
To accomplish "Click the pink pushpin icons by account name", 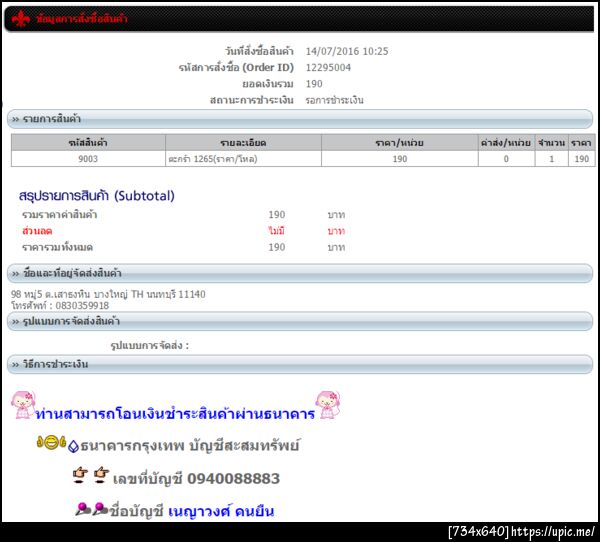I will [x=92, y=508].
